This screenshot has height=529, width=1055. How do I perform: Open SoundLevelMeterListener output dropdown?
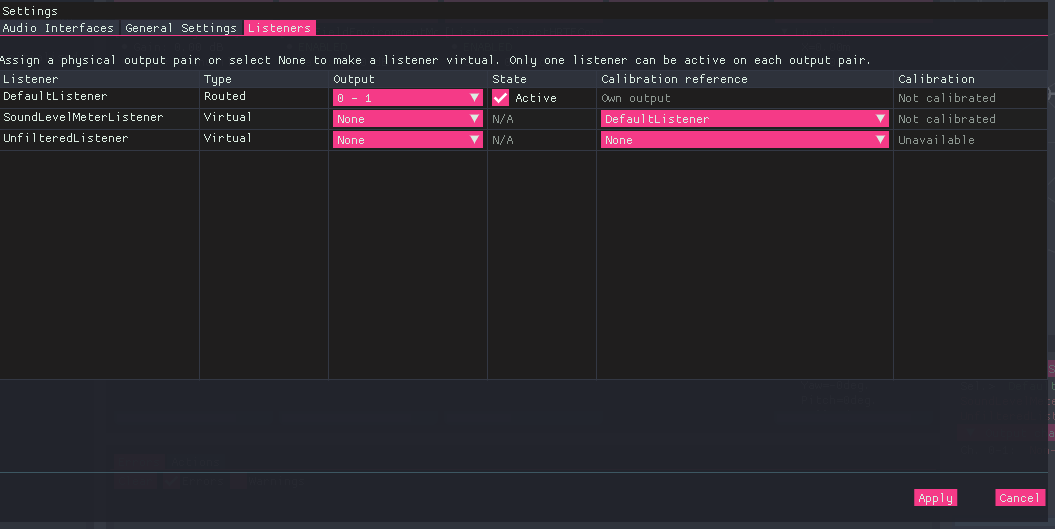pos(408,118)
